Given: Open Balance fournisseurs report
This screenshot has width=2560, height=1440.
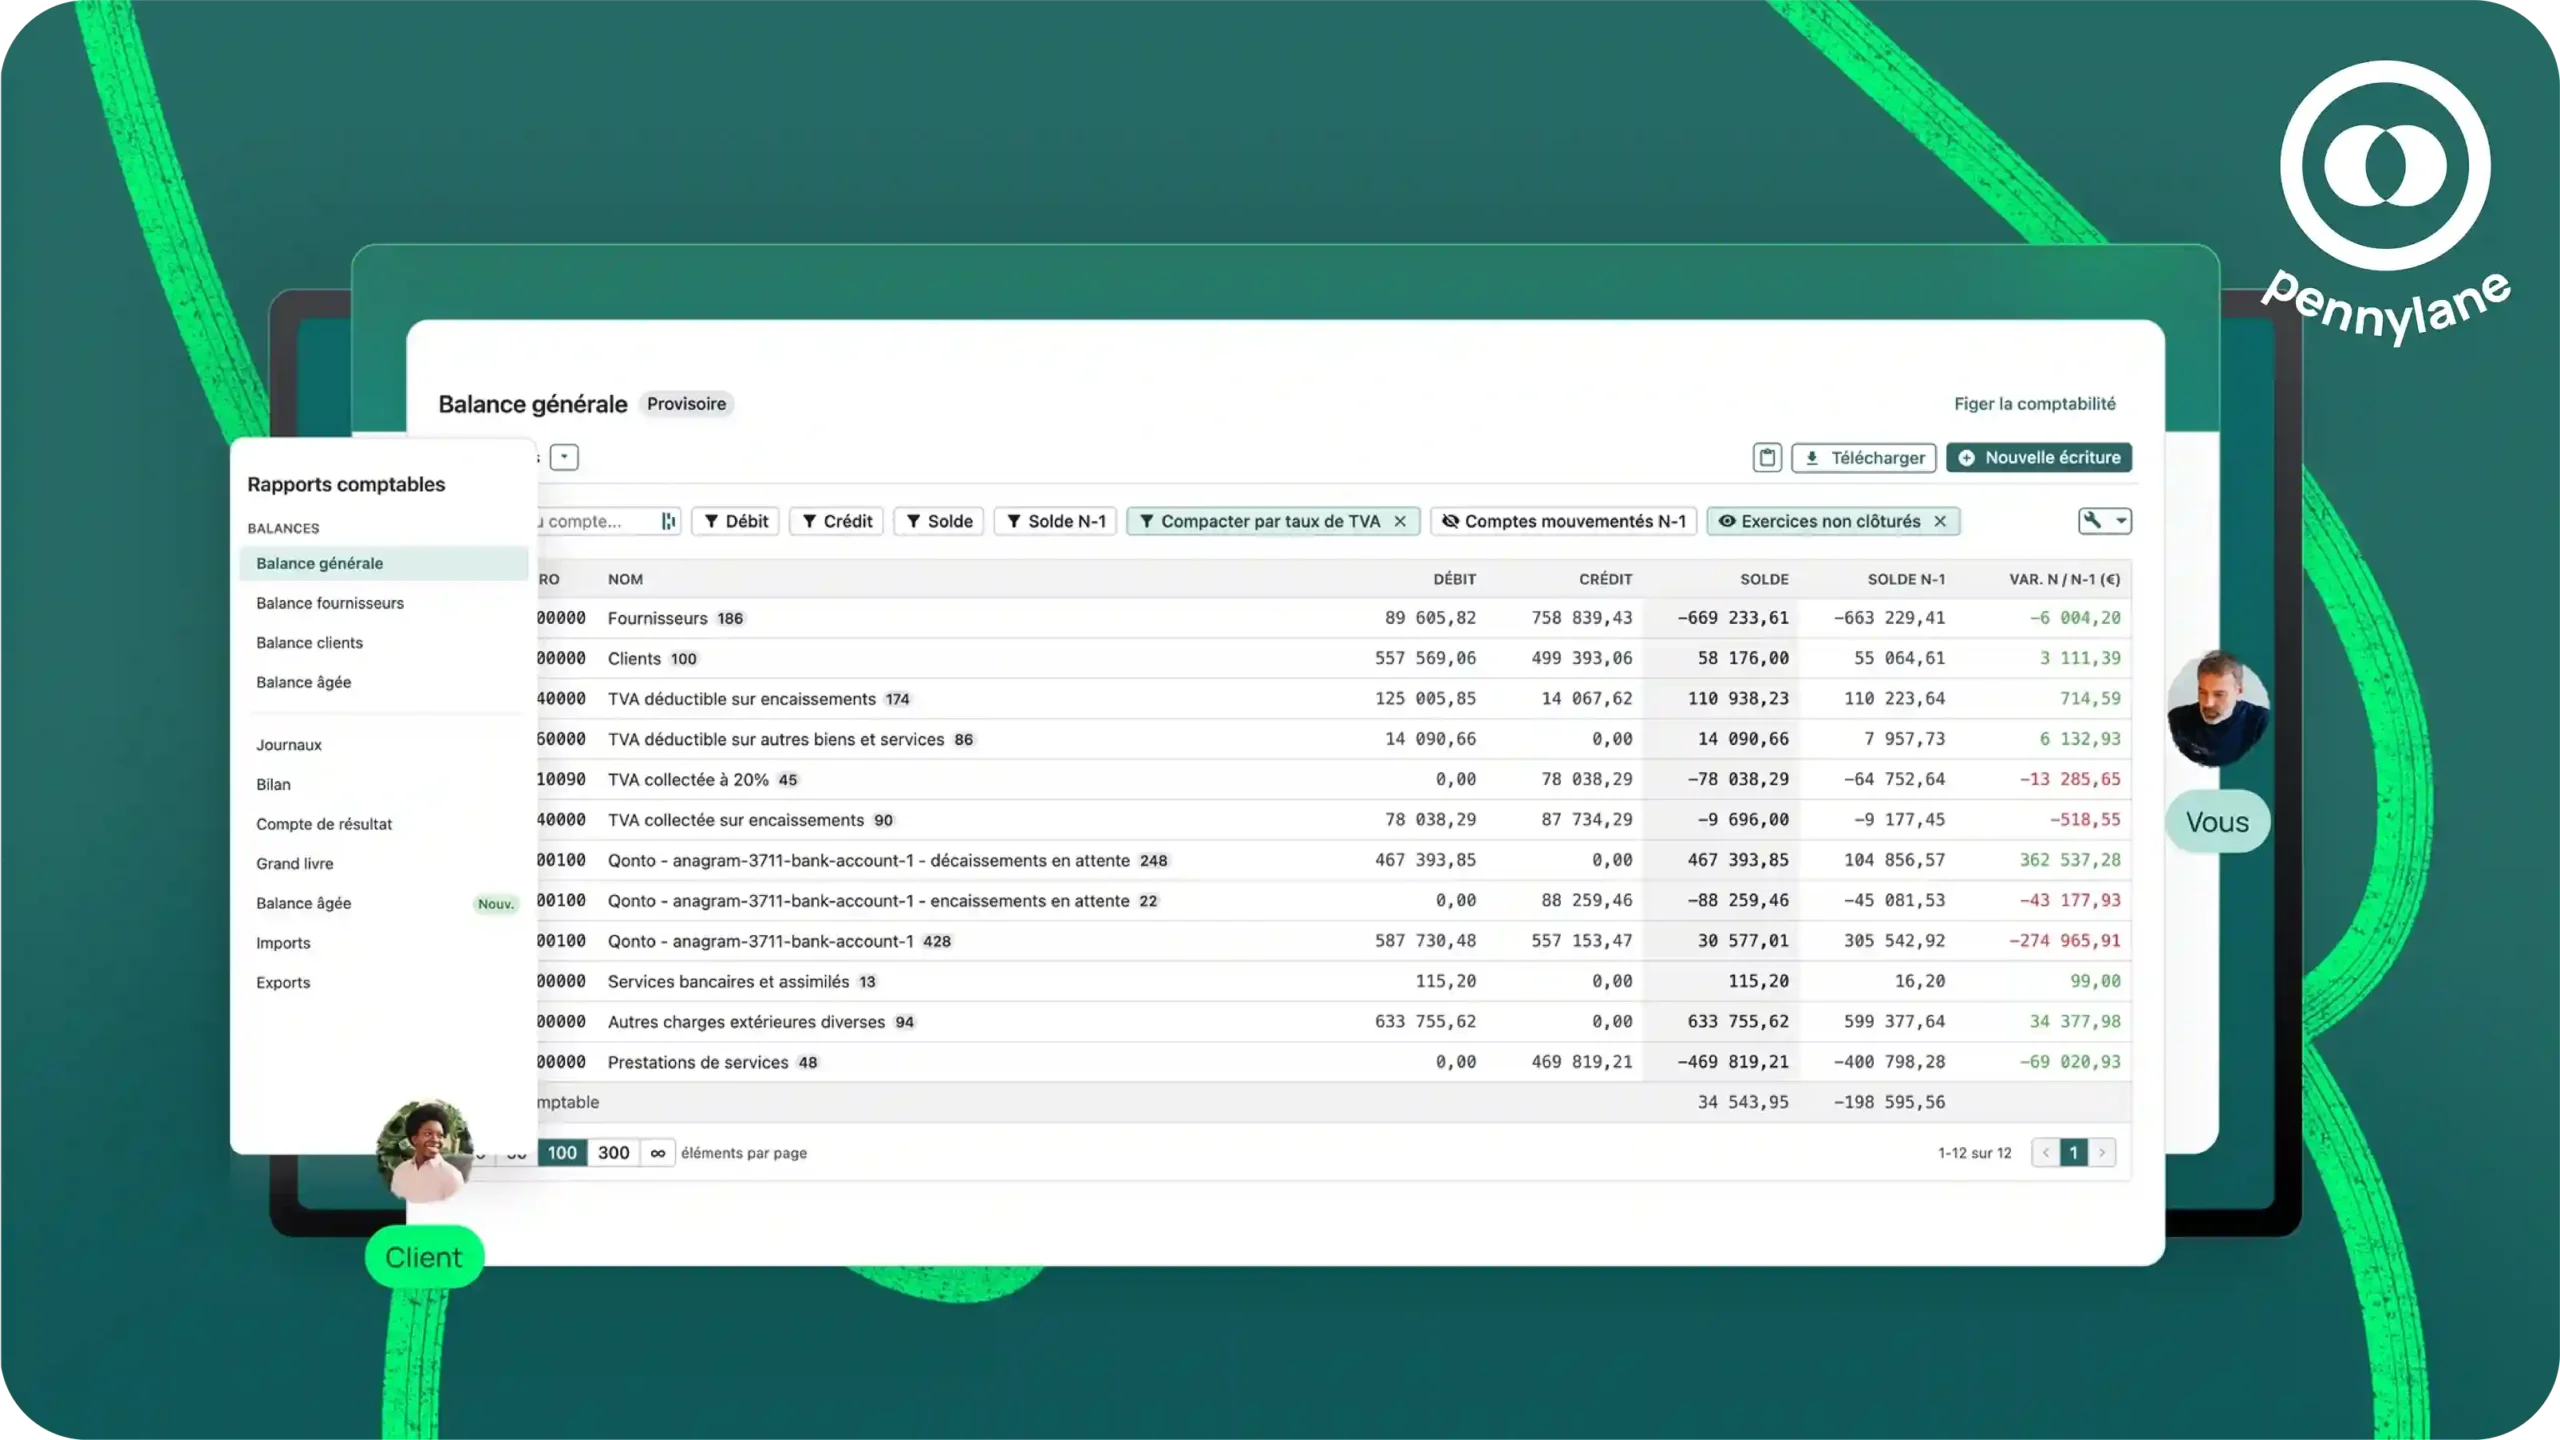Looking at the screenshot, I should coord(330,603).
